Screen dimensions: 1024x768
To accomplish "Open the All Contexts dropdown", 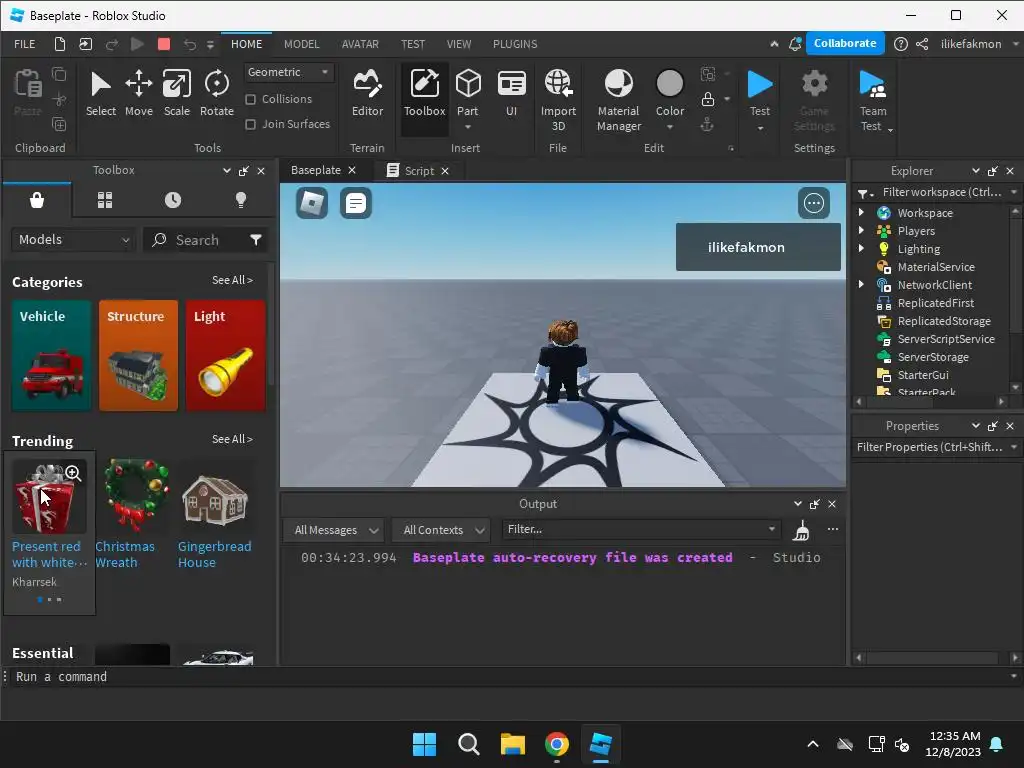I will [443, 530].
